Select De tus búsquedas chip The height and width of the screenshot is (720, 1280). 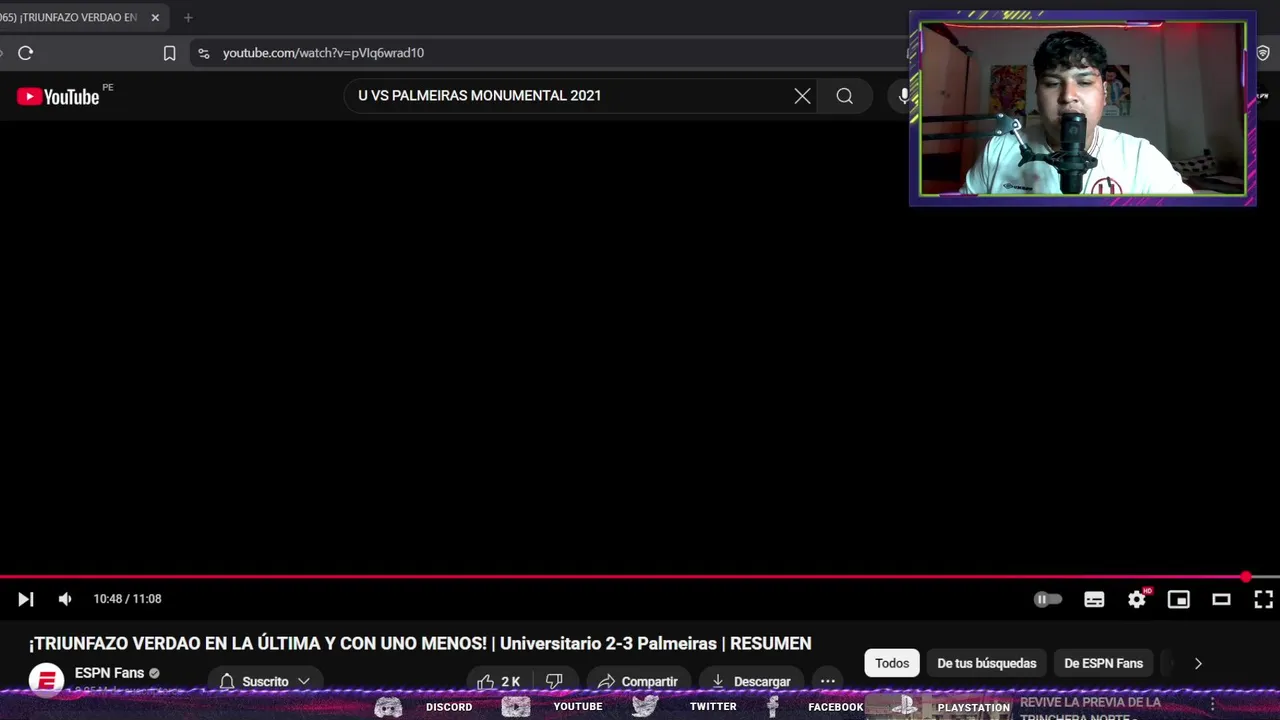pos(987,663)
